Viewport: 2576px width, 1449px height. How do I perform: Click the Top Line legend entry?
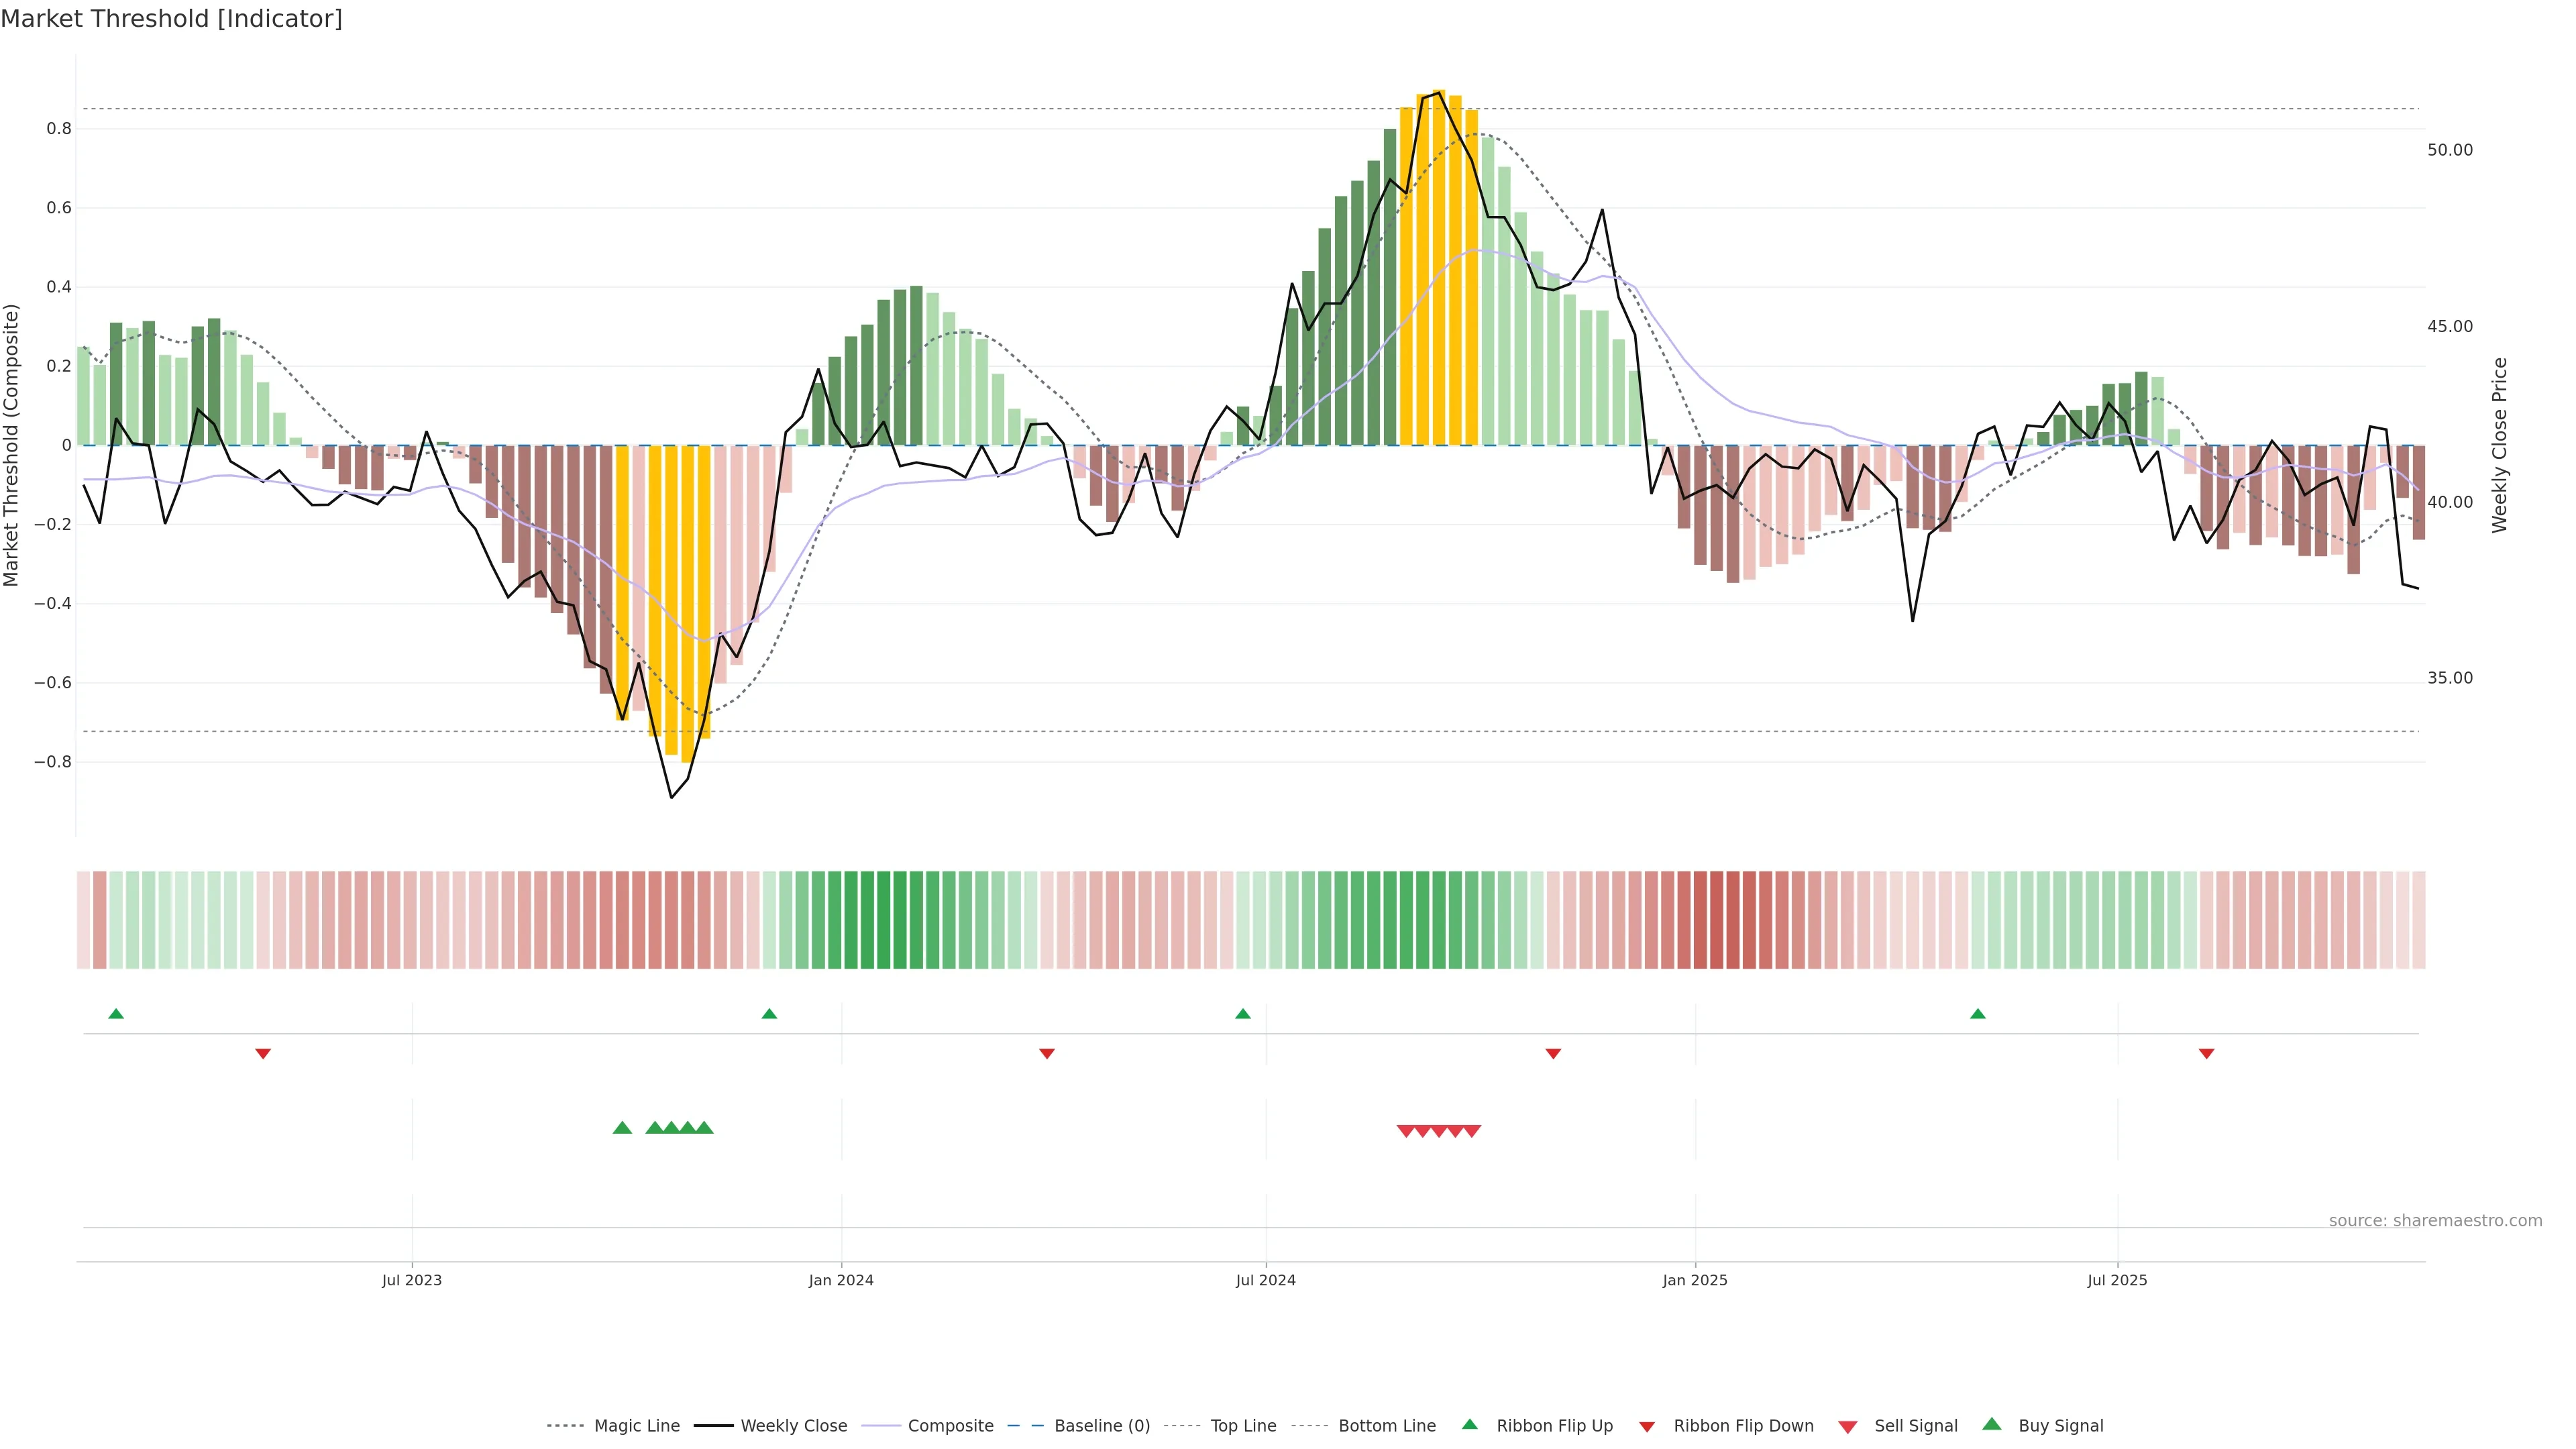click(1243, 1425)
